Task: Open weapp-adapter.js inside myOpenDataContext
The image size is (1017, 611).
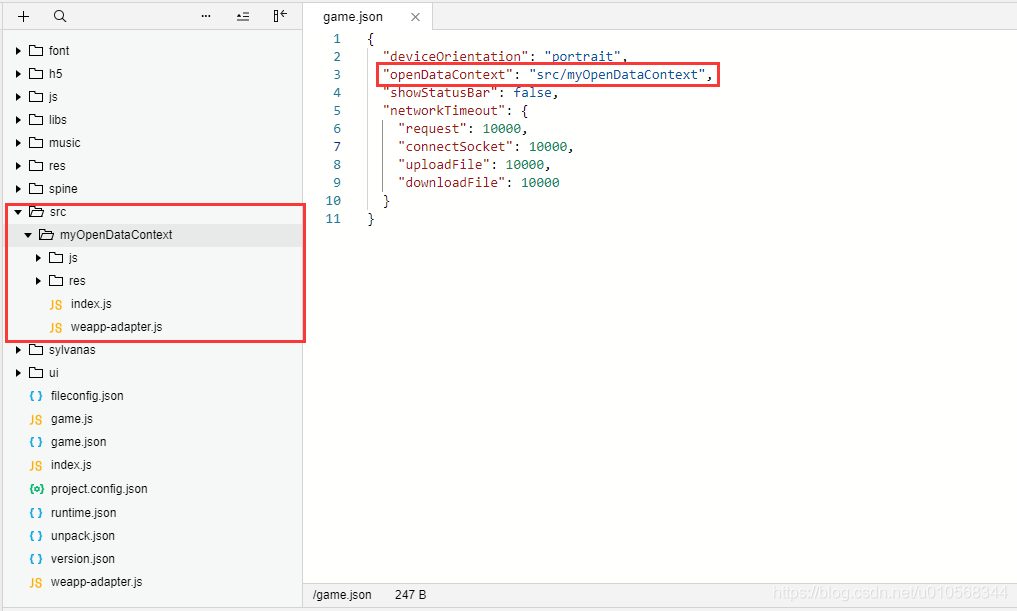Action: (x=117, y=327)
